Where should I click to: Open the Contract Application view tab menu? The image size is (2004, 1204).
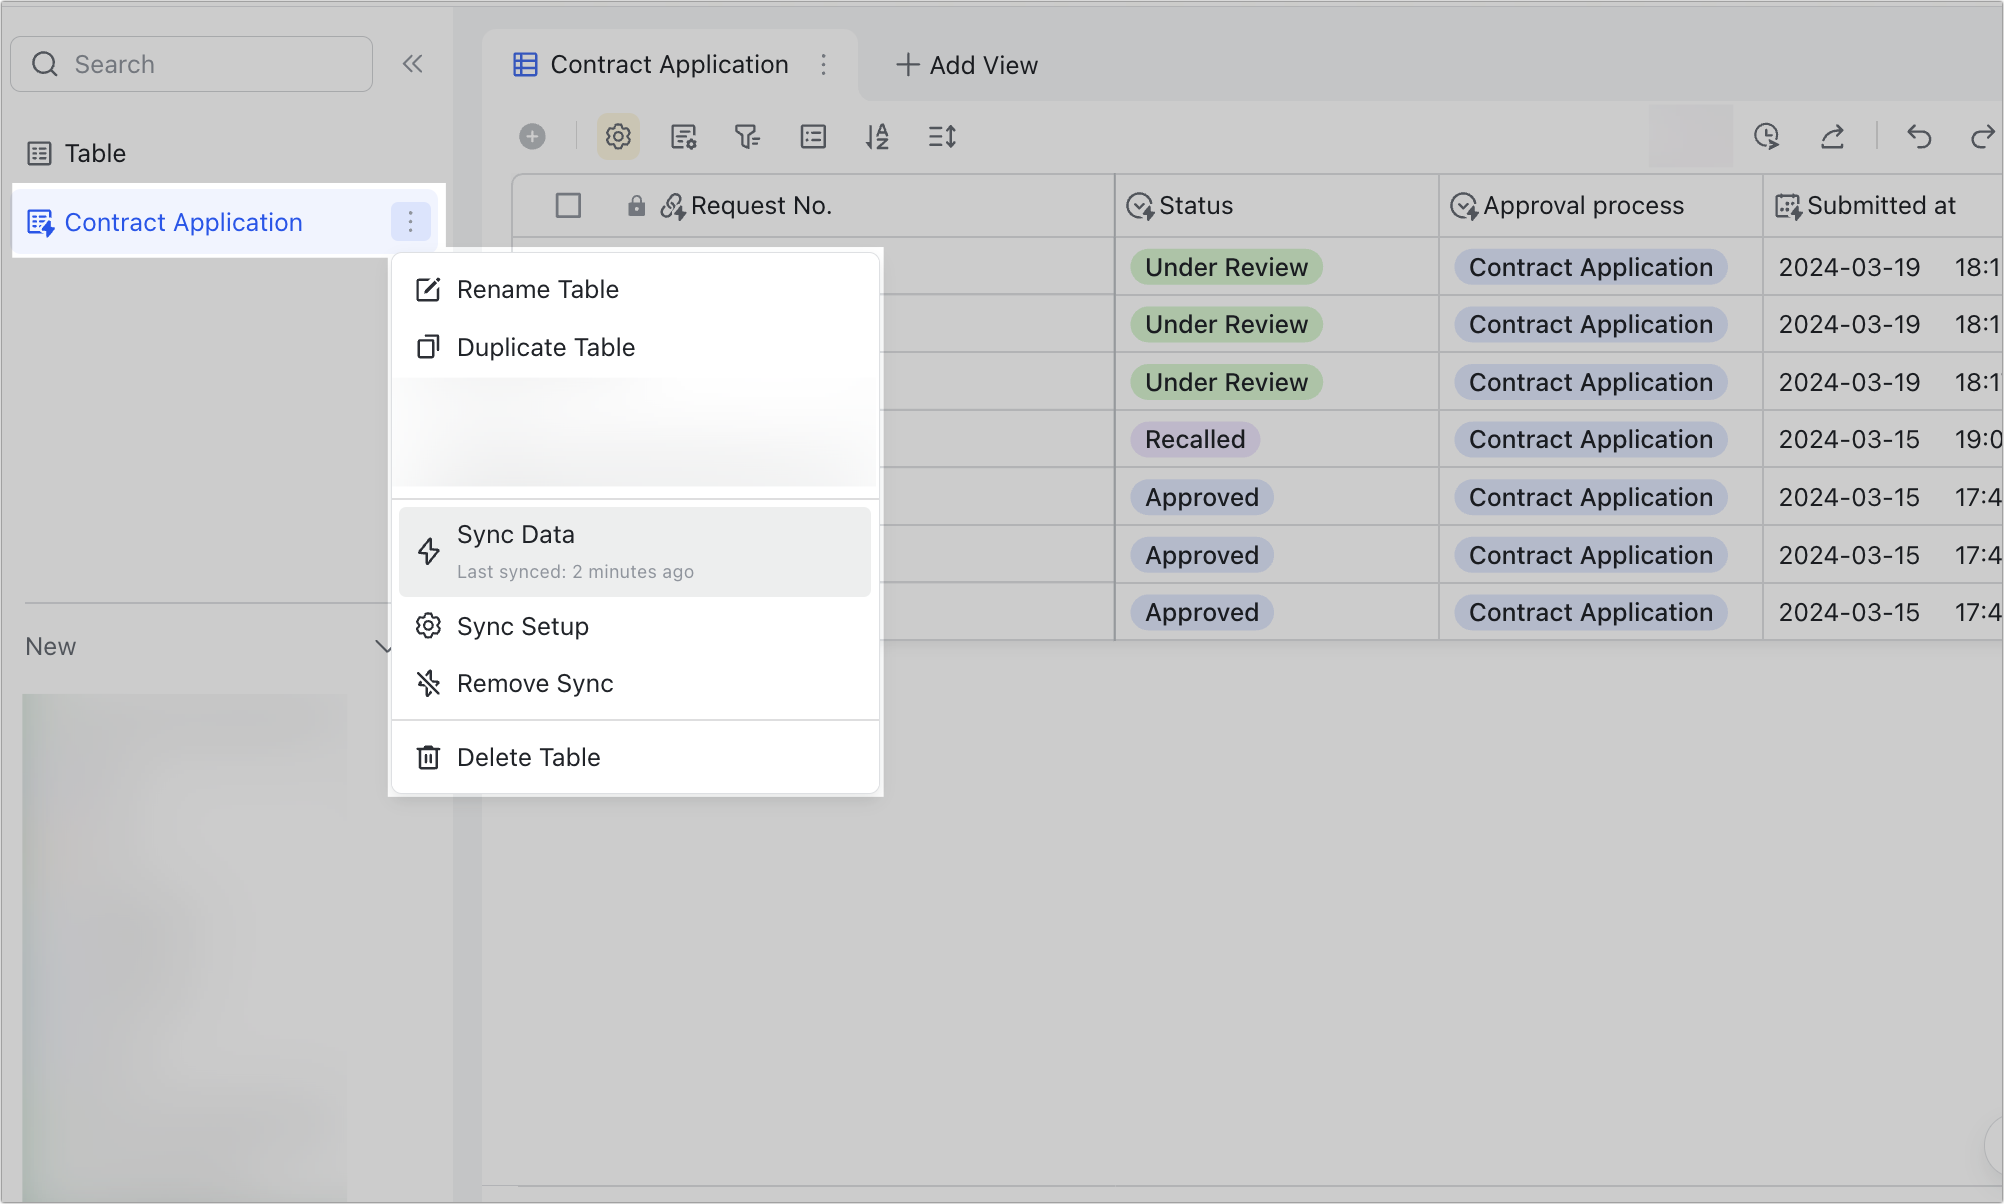click(x=824, y=64)
